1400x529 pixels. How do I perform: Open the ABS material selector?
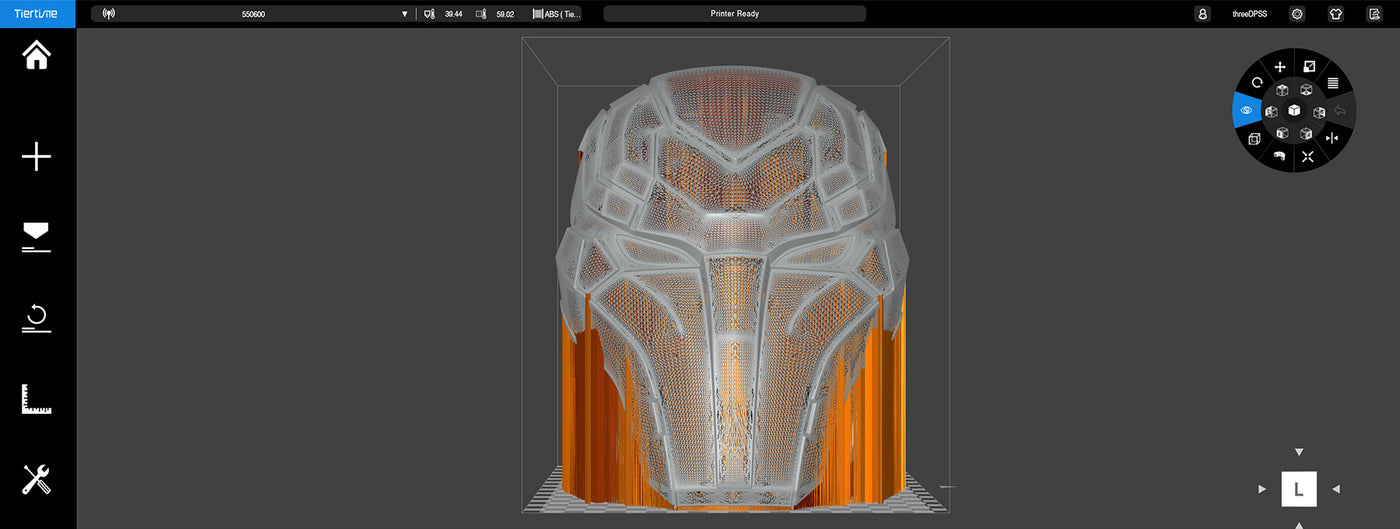click(x=557, y=14)
